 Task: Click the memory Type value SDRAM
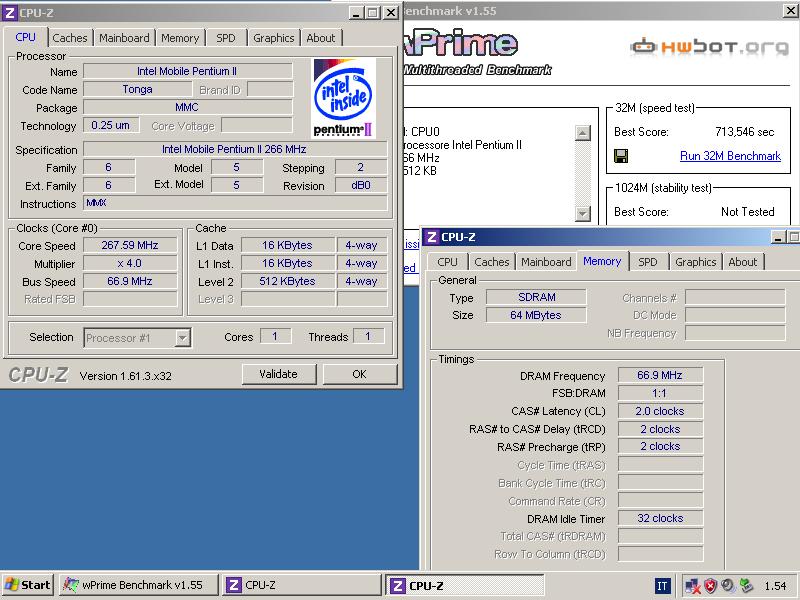(536, 297)
